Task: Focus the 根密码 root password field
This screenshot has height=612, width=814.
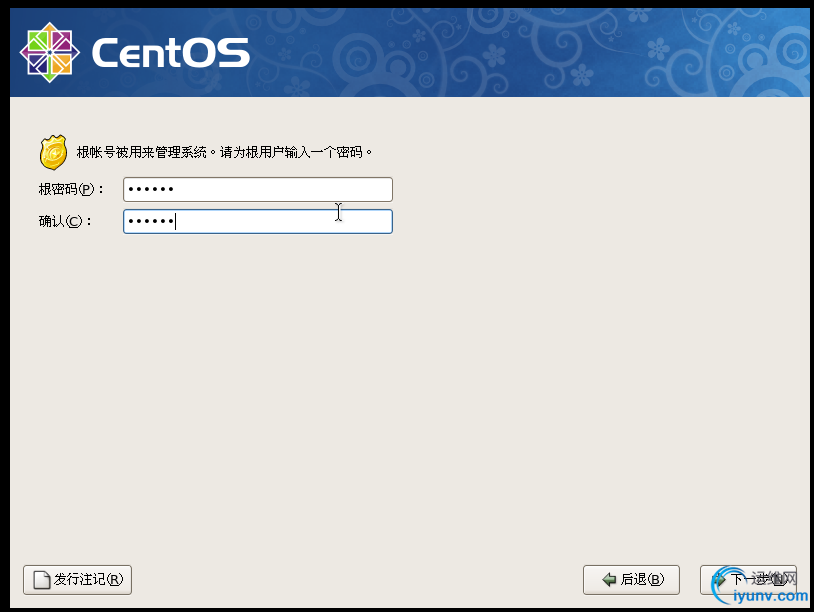Action: 257,189
